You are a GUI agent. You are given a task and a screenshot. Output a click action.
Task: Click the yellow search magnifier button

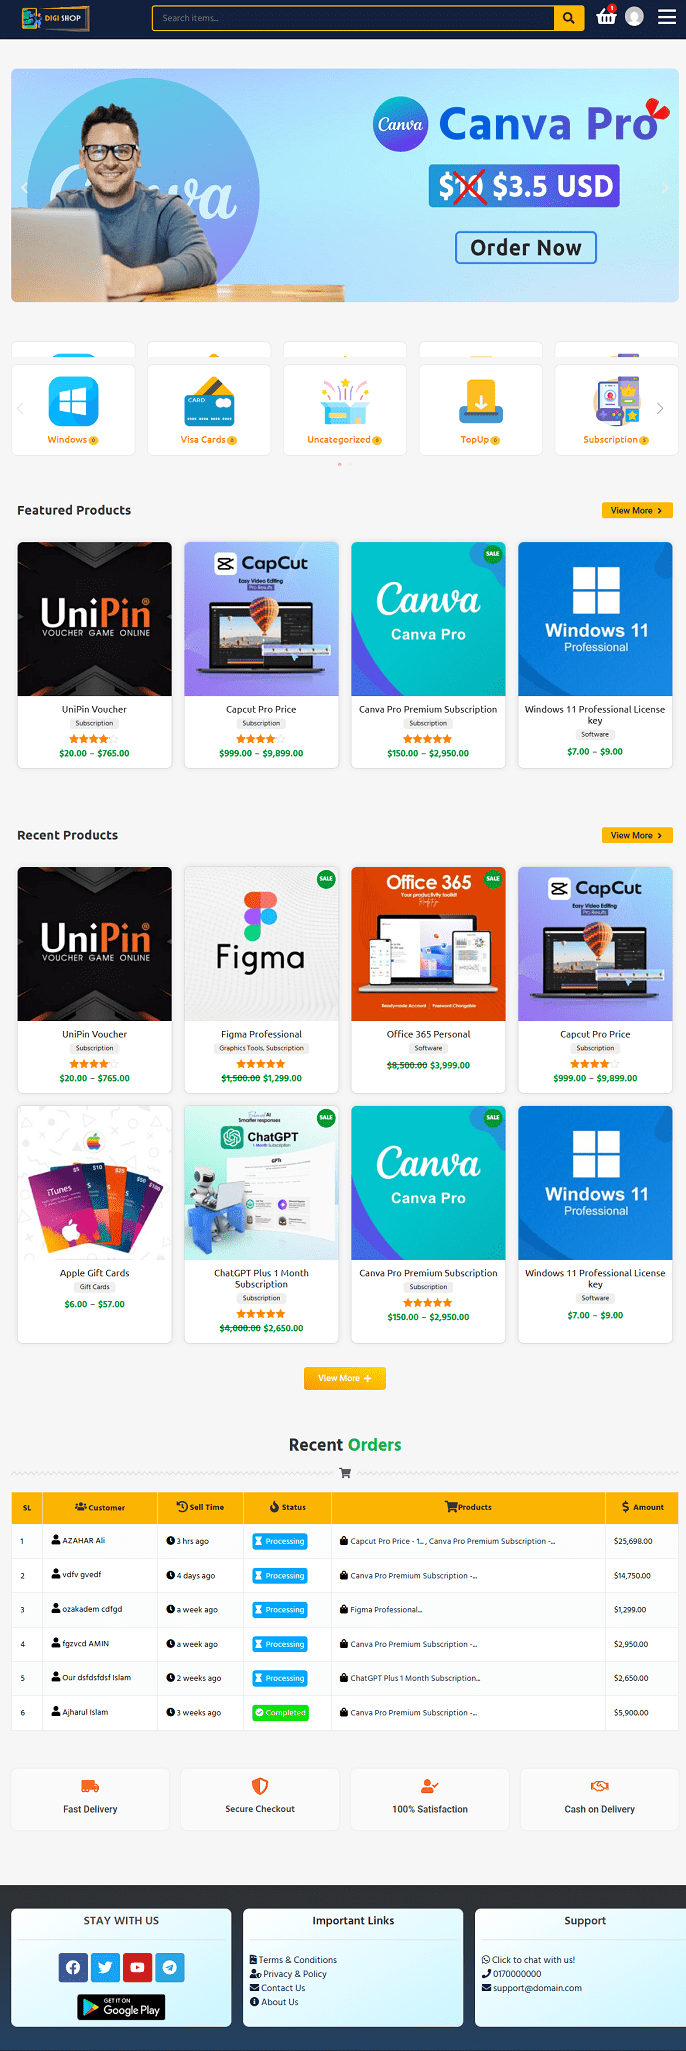[568, 18]
